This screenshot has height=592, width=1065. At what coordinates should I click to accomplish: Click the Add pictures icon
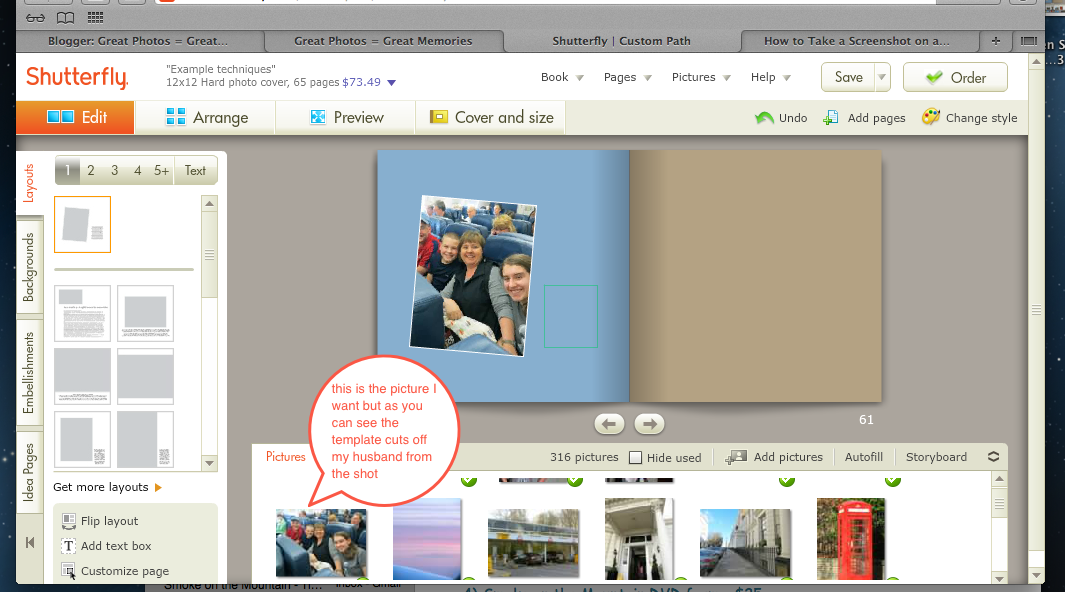(x=736, y=457)
